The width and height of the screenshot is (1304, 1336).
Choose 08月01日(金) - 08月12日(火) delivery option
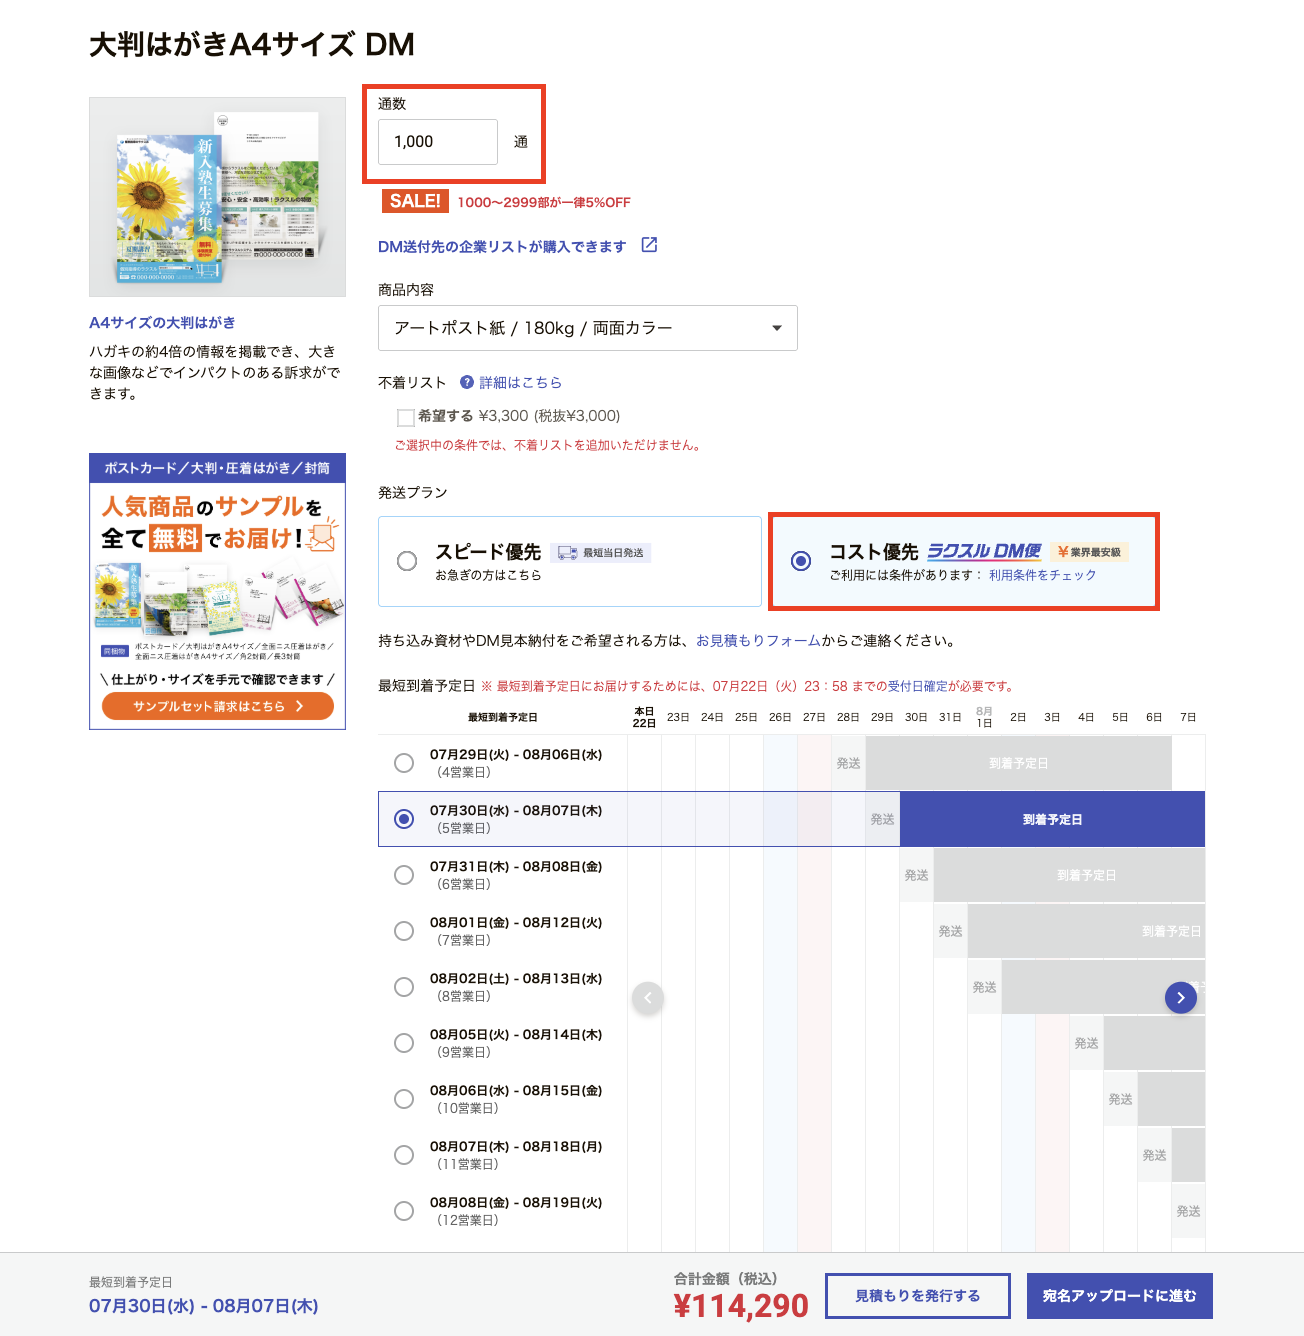404,931
